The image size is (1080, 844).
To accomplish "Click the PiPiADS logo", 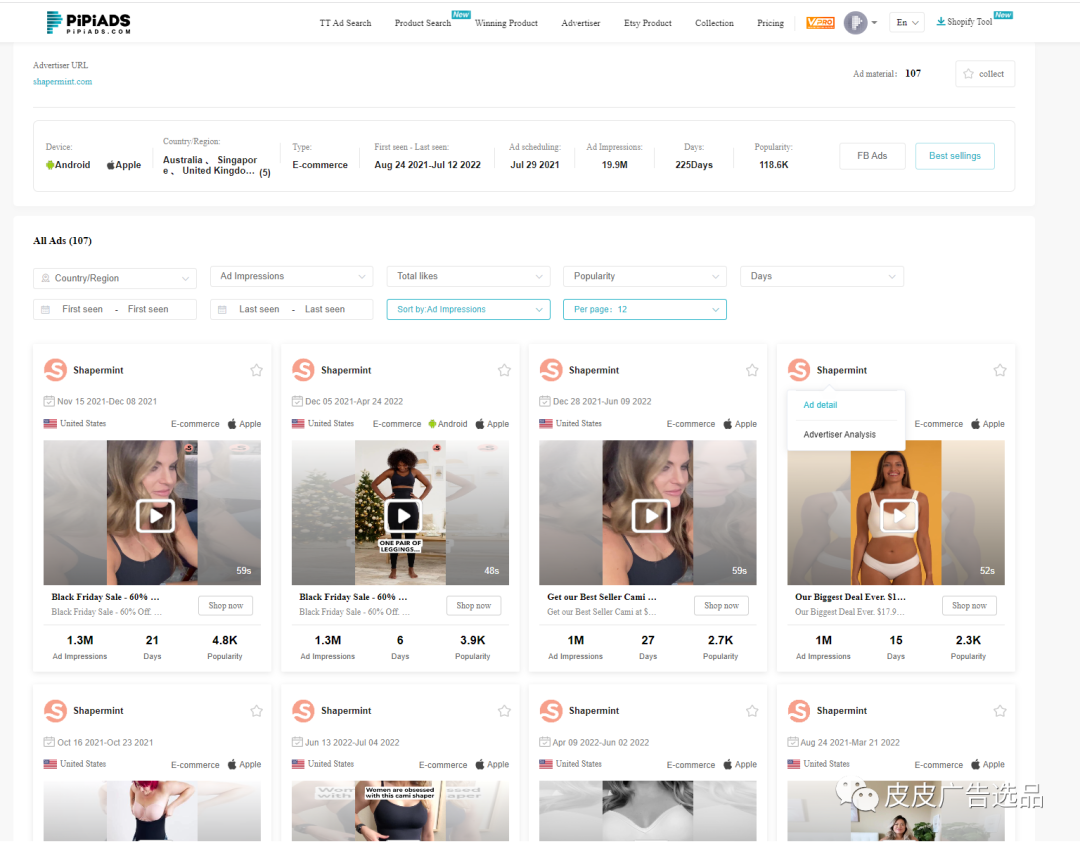I will [89, 23].
